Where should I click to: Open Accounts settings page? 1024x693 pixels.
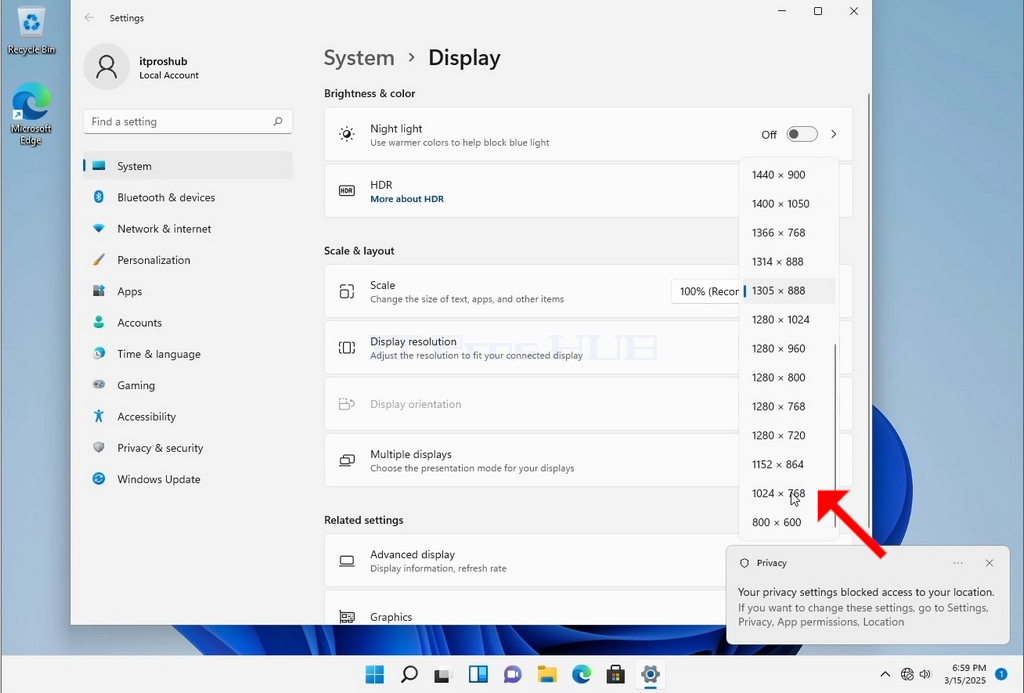(188, 323)
